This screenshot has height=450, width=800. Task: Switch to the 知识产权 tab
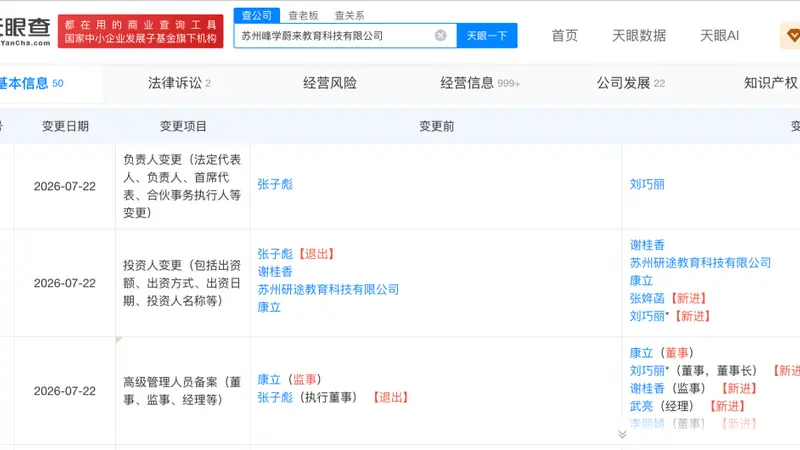coord(771,83)
